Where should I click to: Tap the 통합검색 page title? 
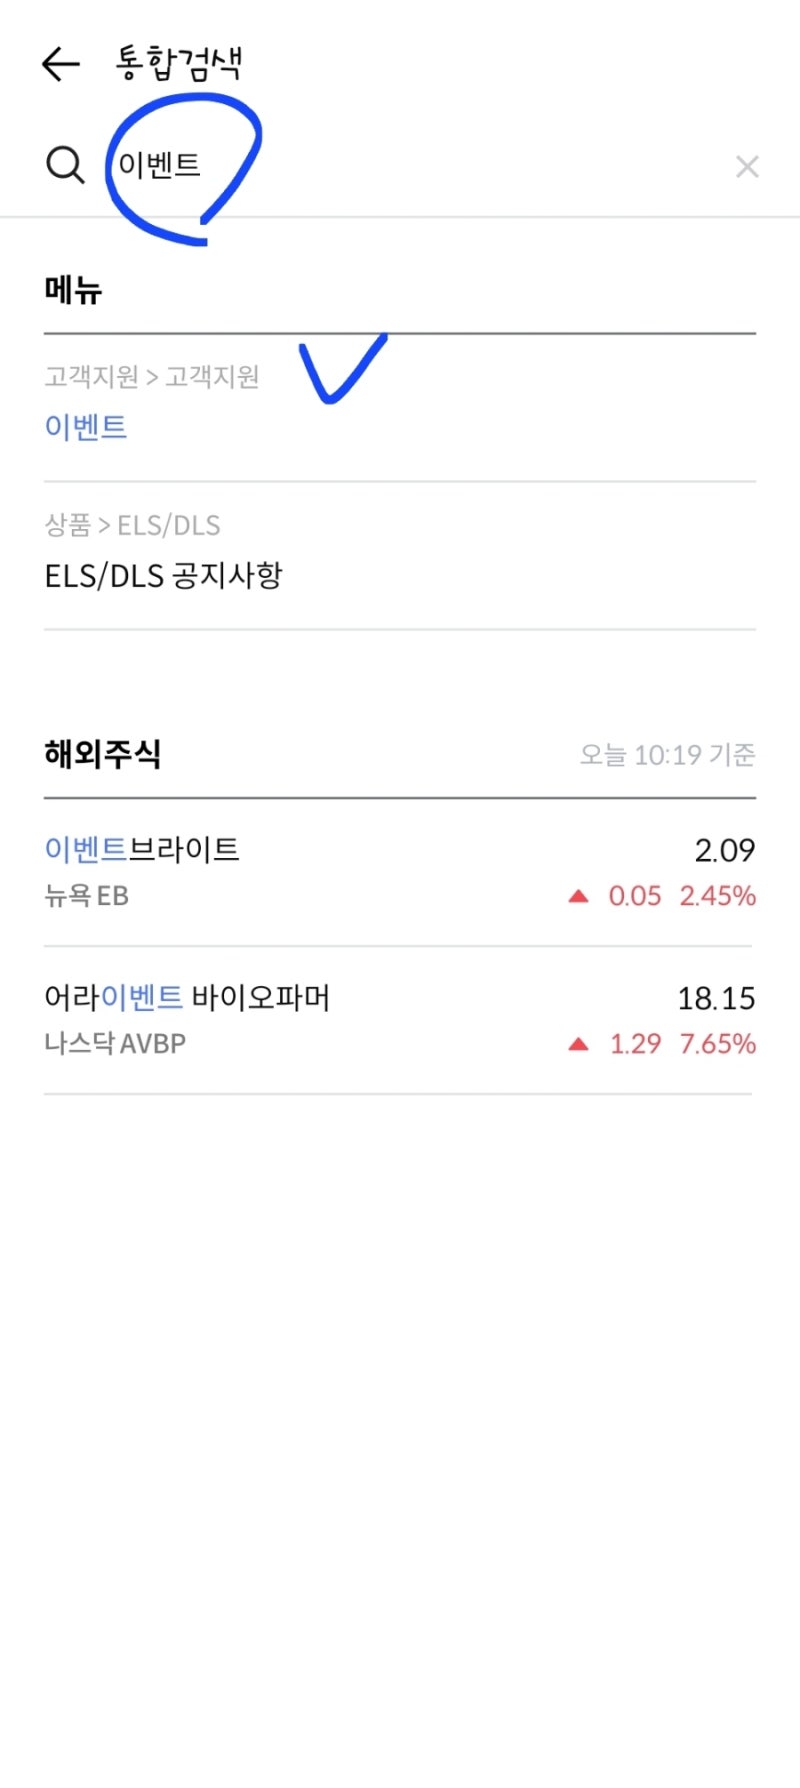pyautogui.click(x=179, y=64)
